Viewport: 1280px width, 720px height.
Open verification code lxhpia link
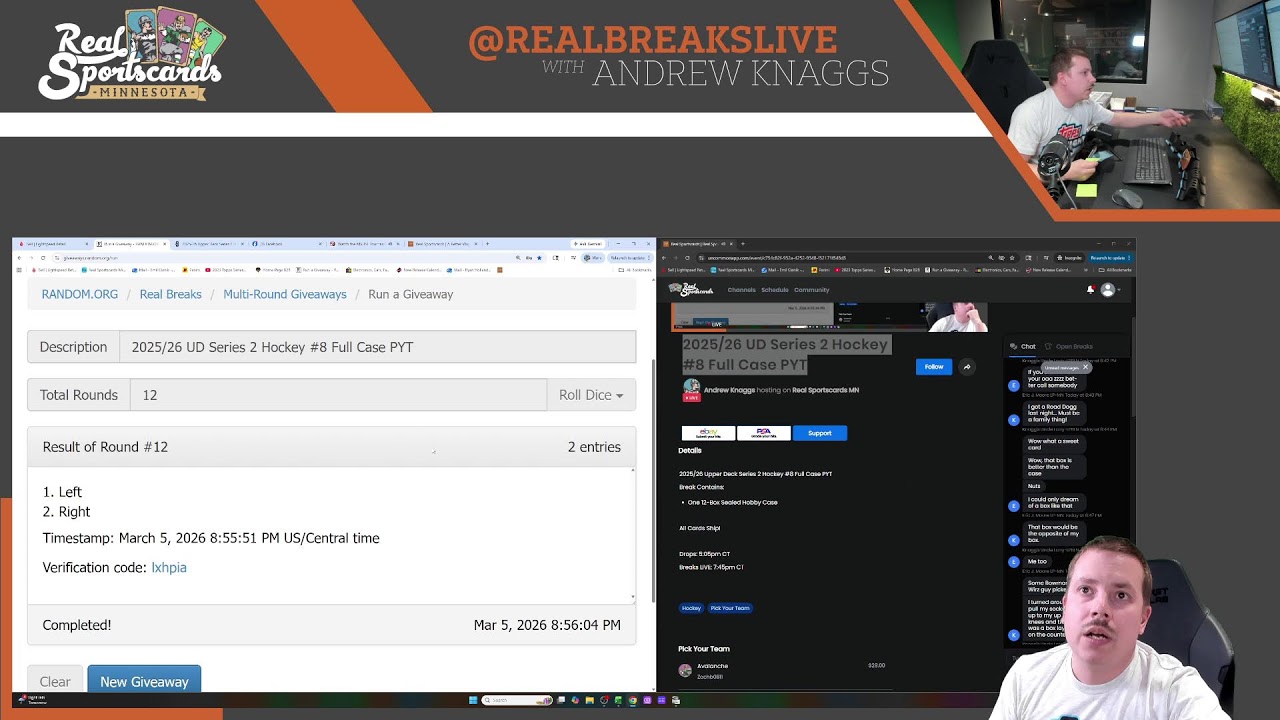(x=169, y=567)
